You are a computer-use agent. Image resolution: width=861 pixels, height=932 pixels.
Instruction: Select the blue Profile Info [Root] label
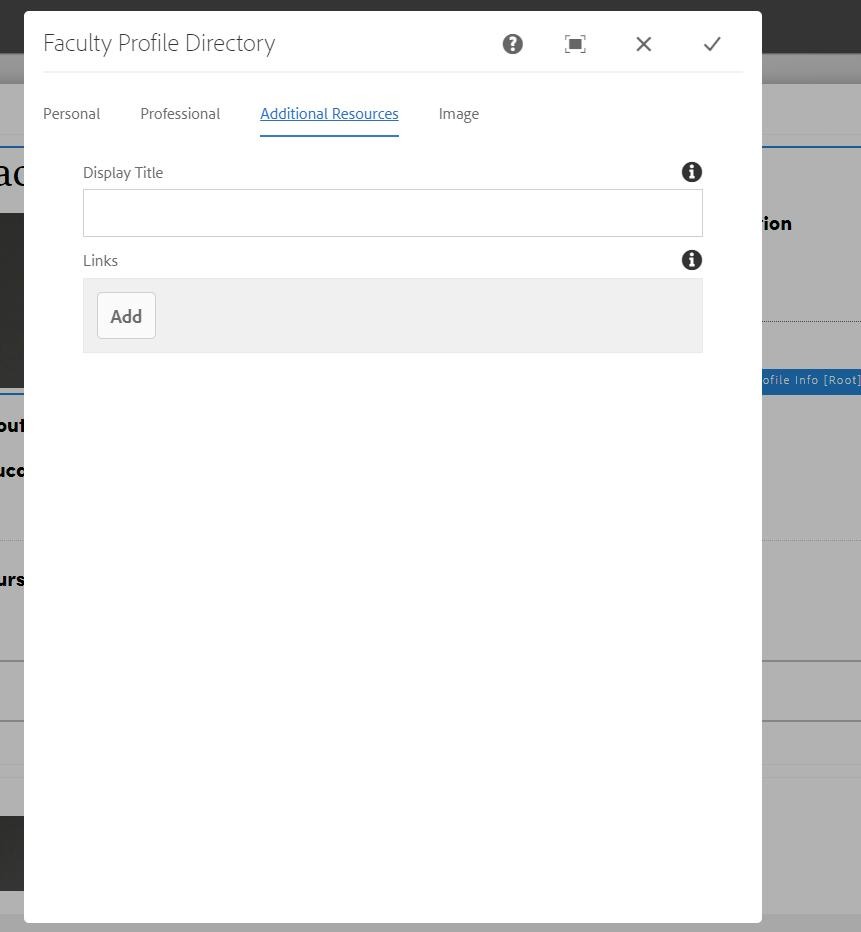[811, 380]
